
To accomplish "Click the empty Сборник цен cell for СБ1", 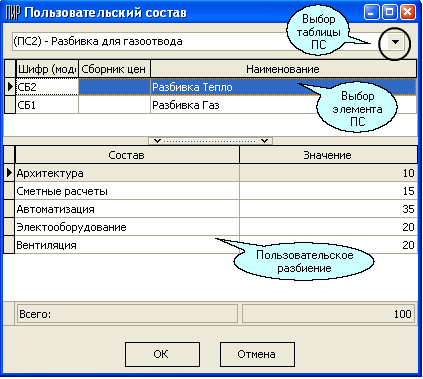I will pos(114,105).
